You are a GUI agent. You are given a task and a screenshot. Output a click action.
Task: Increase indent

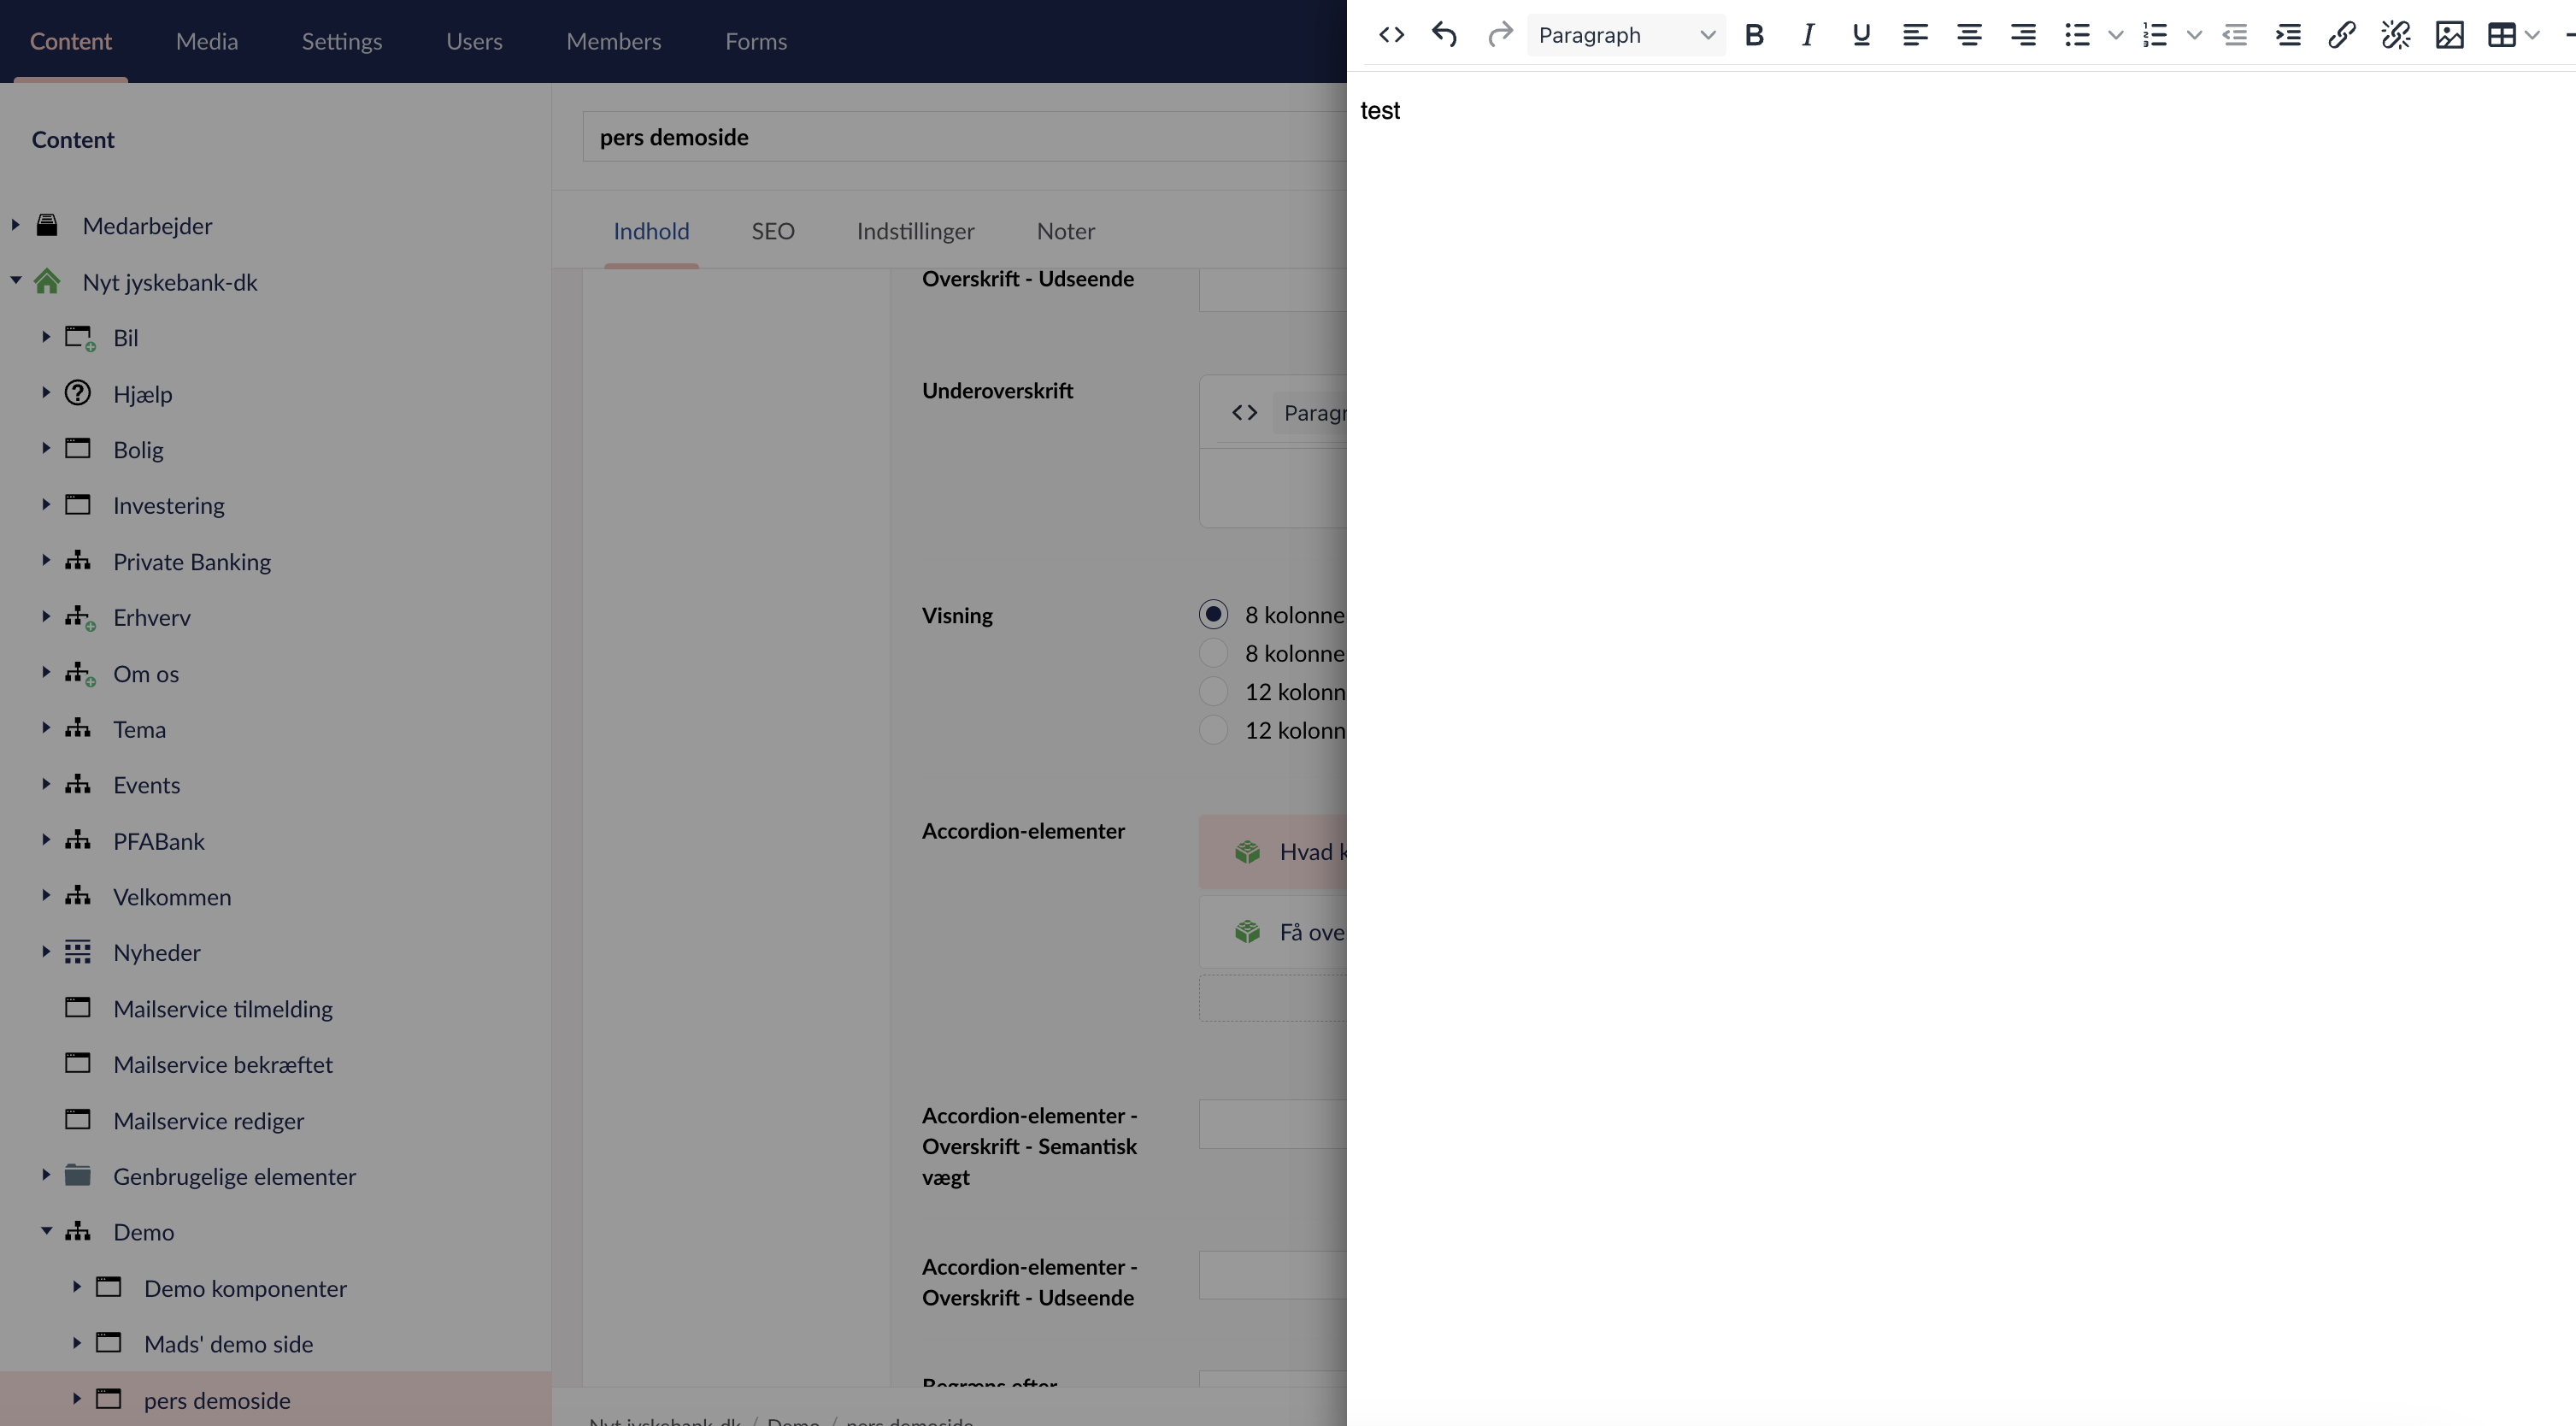click(x=2288, y=35)
